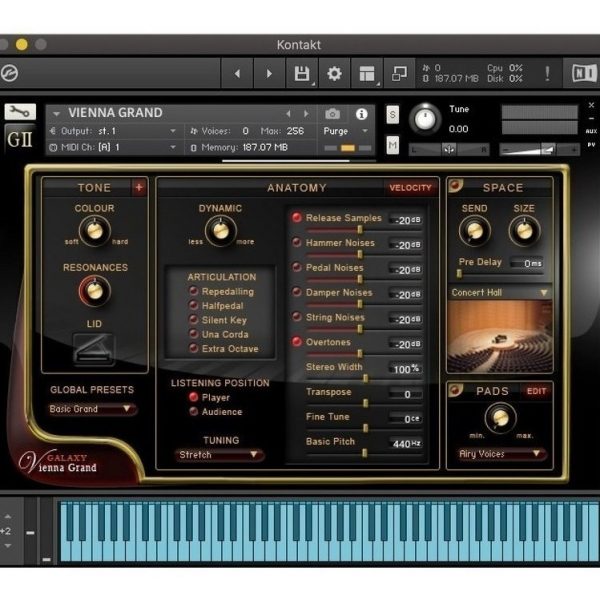Click the Space Size knob

(x=525, y=231)
